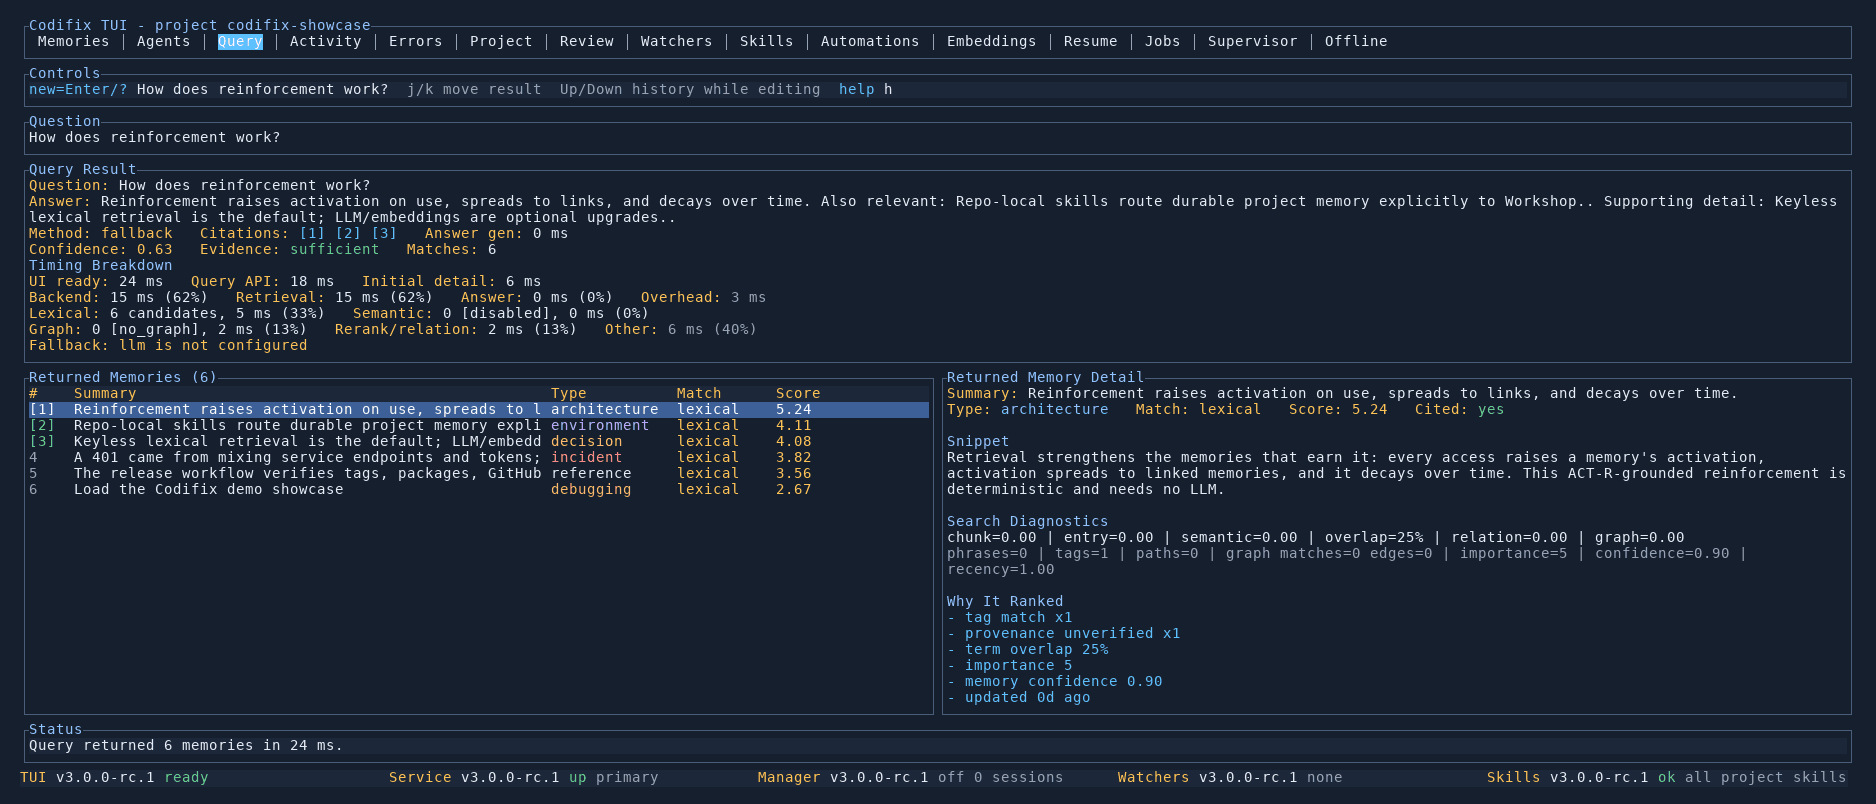
Task: Select the Load Codifix demo showcase row
Action: pos(478,489)
